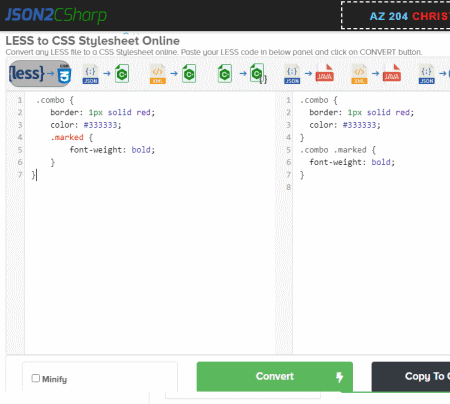Click the Convert button
The width and height of the screenshot is (450, 404).
click(x=275, y=377)
